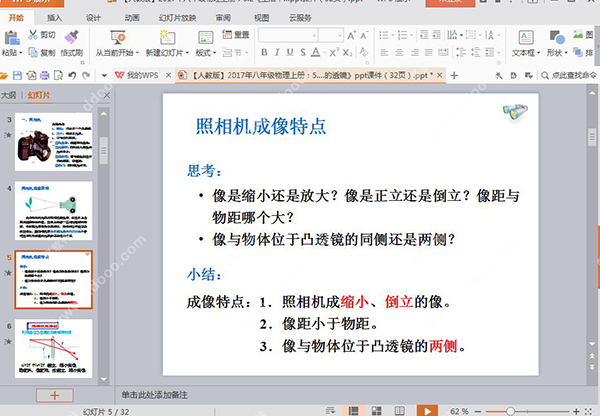Click the Decrease indent icon
The width and height of the screenshot is (600, 416).
pyautogui.click(x=424, y=35)
